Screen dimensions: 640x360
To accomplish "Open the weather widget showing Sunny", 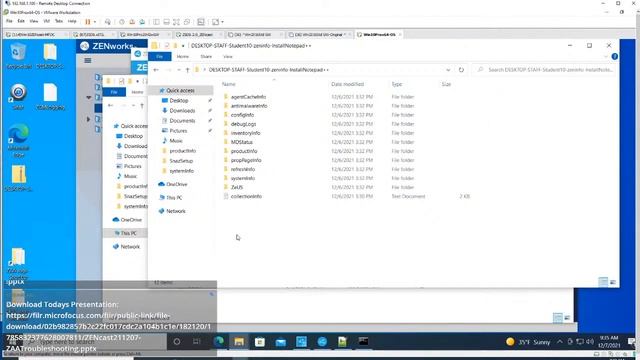I will click(528, 342).
